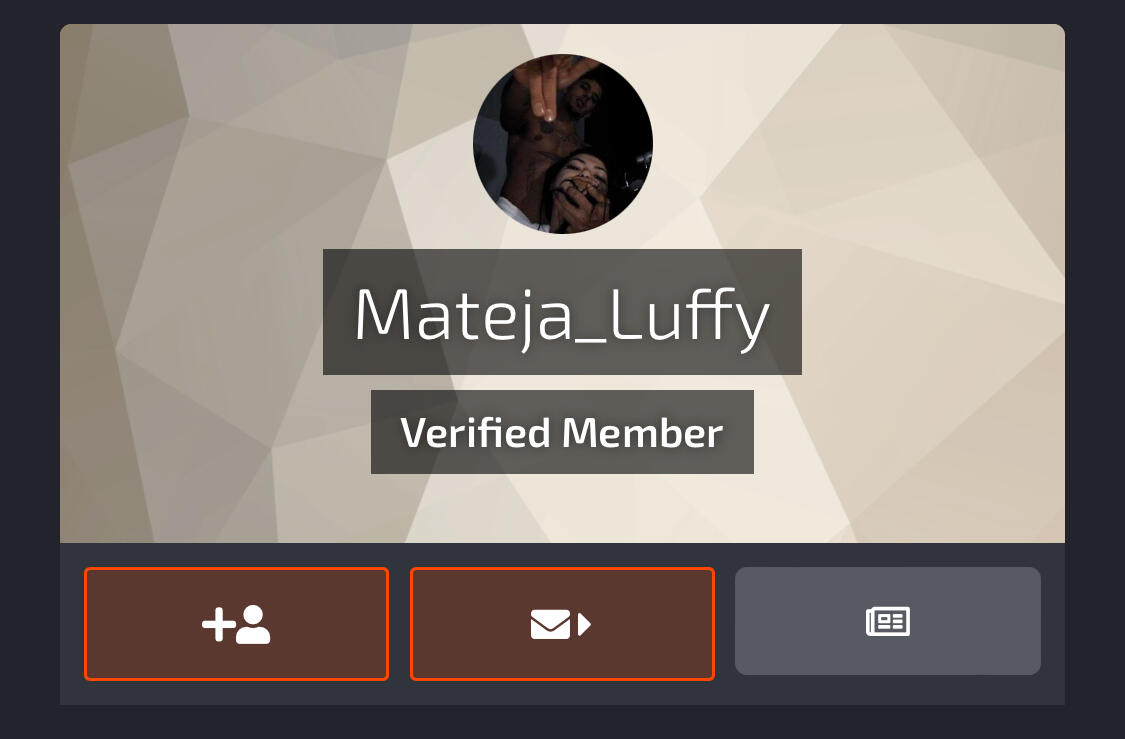Click the gray activity feed button
Screen dimensions: 1125x739
[888, 621]
